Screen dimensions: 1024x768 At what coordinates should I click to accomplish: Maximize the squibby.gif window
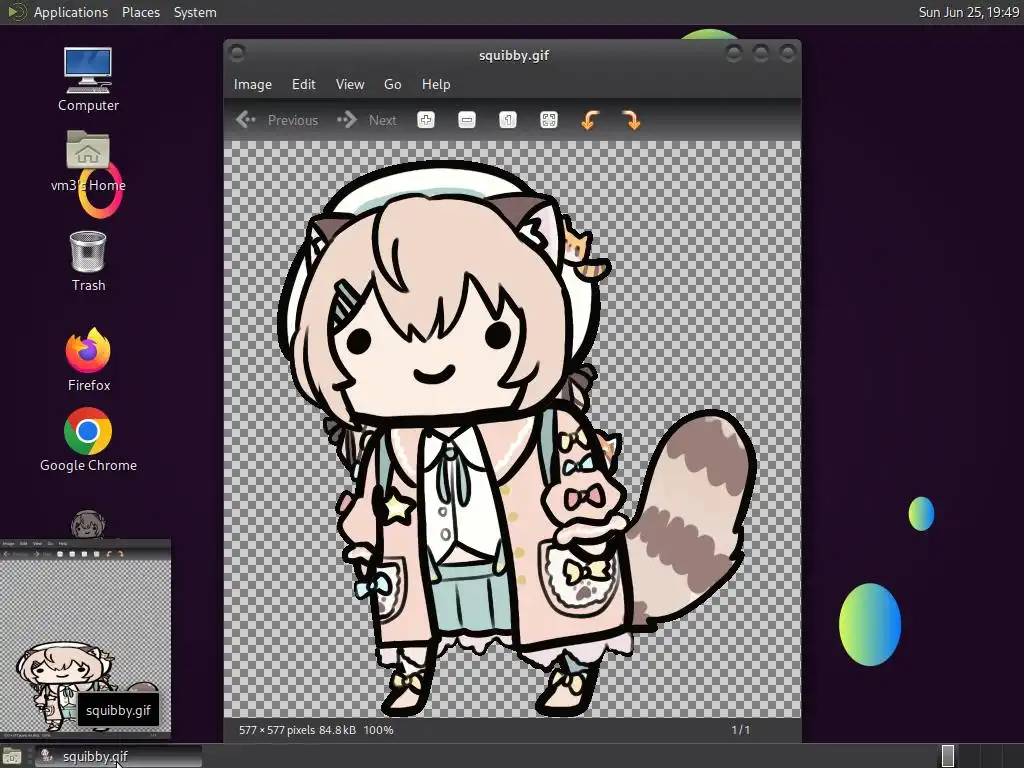[x=761, y=53]
